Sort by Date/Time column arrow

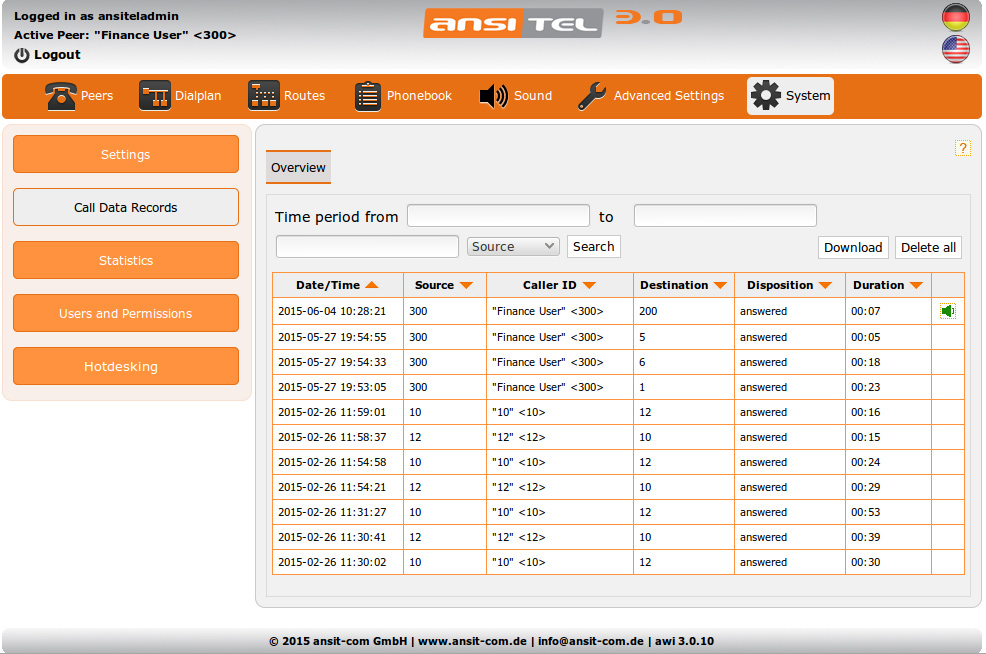[372, 285]
